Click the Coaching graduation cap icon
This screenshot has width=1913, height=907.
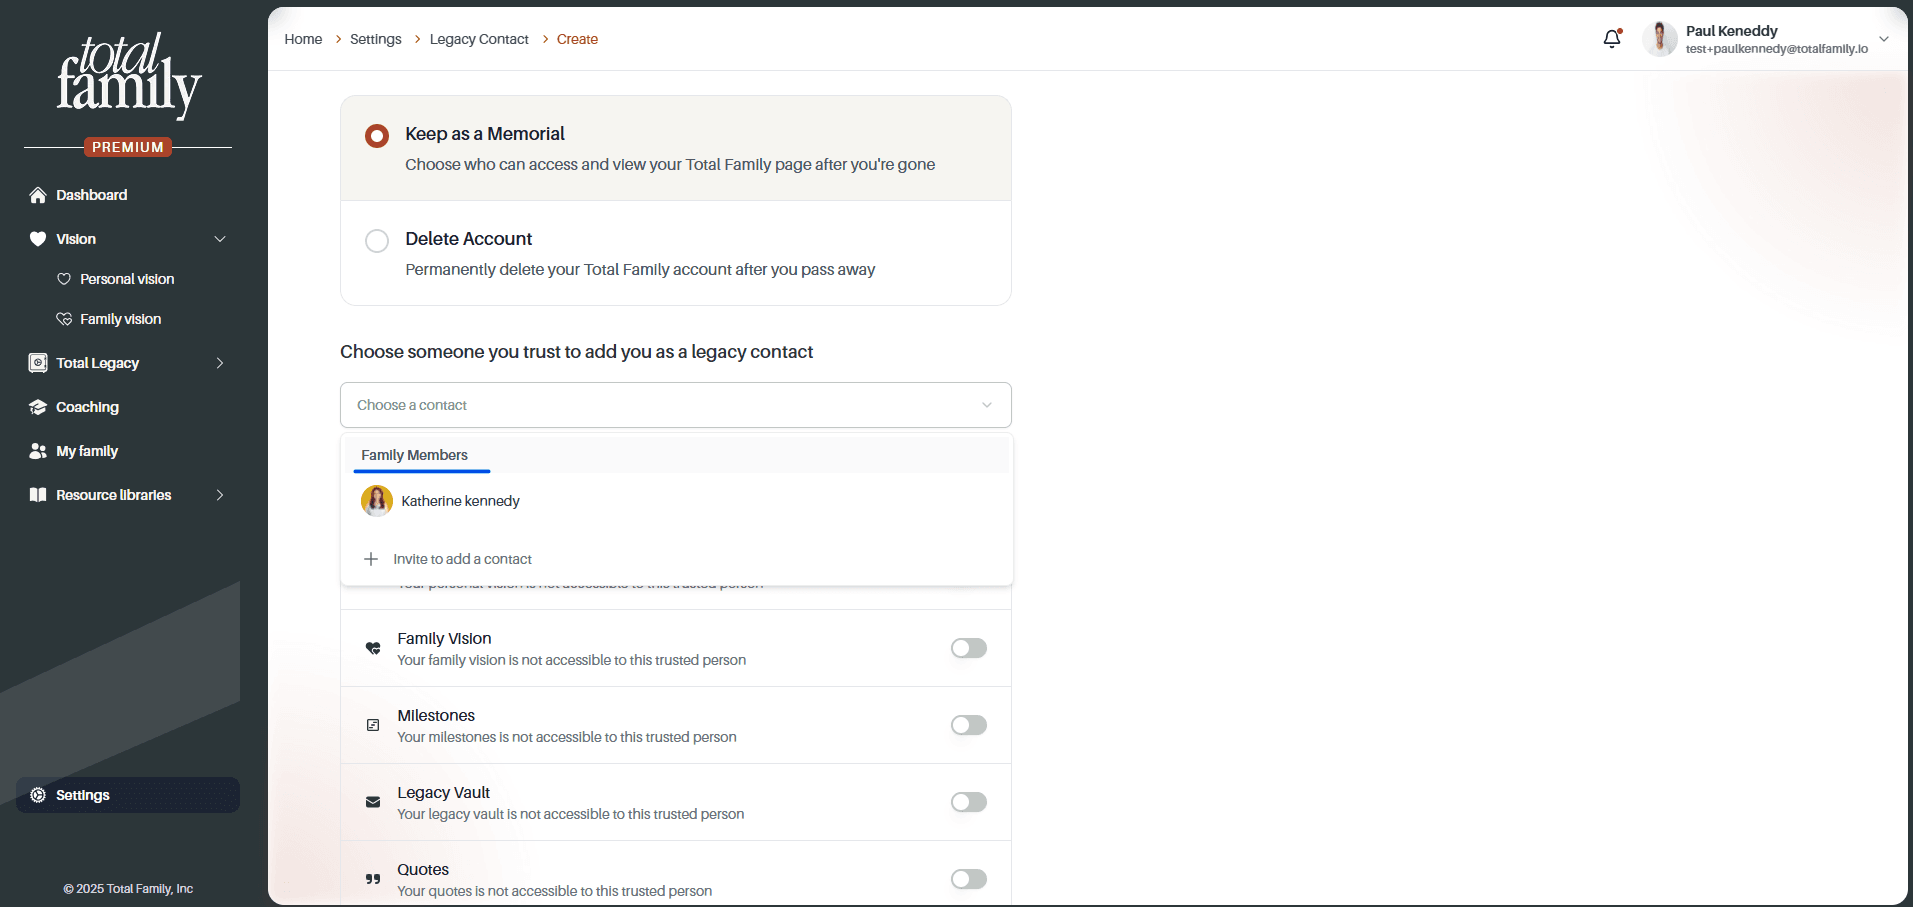coord(38,407)
